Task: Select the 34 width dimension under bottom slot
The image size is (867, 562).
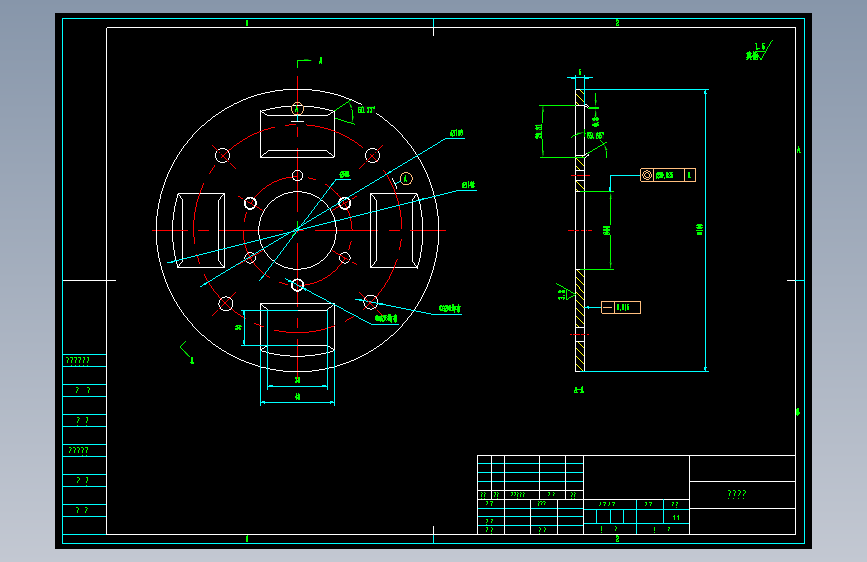Action: (x=297, y=380)
